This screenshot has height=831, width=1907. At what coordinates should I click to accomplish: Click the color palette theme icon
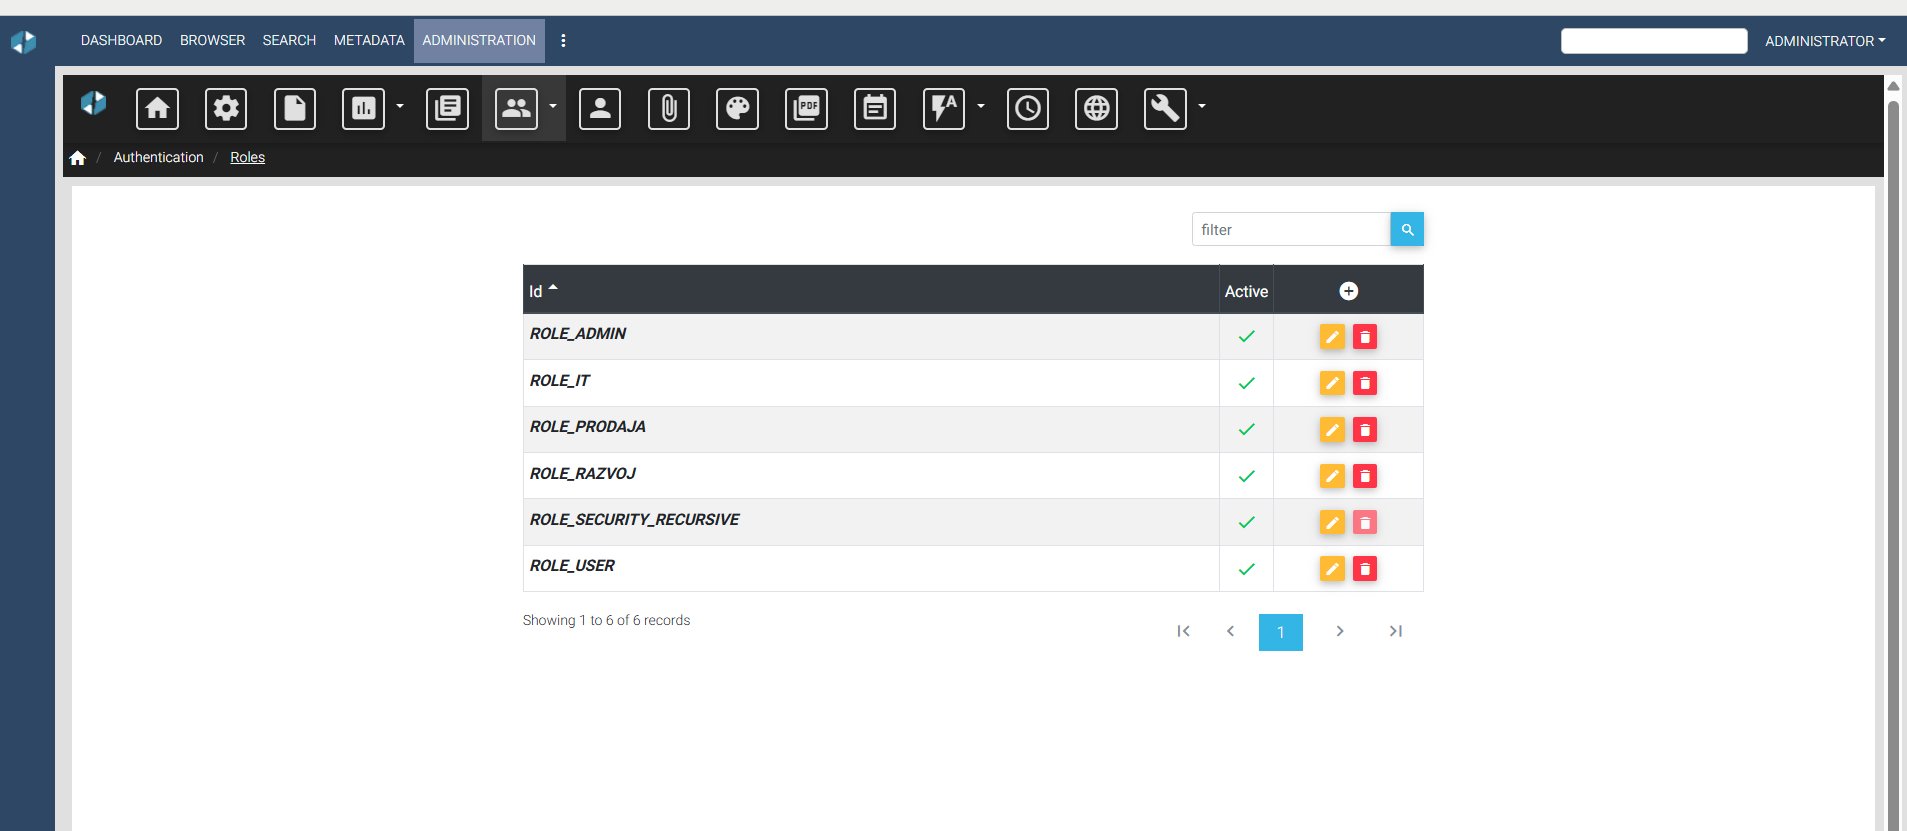[x=737, y=108]
